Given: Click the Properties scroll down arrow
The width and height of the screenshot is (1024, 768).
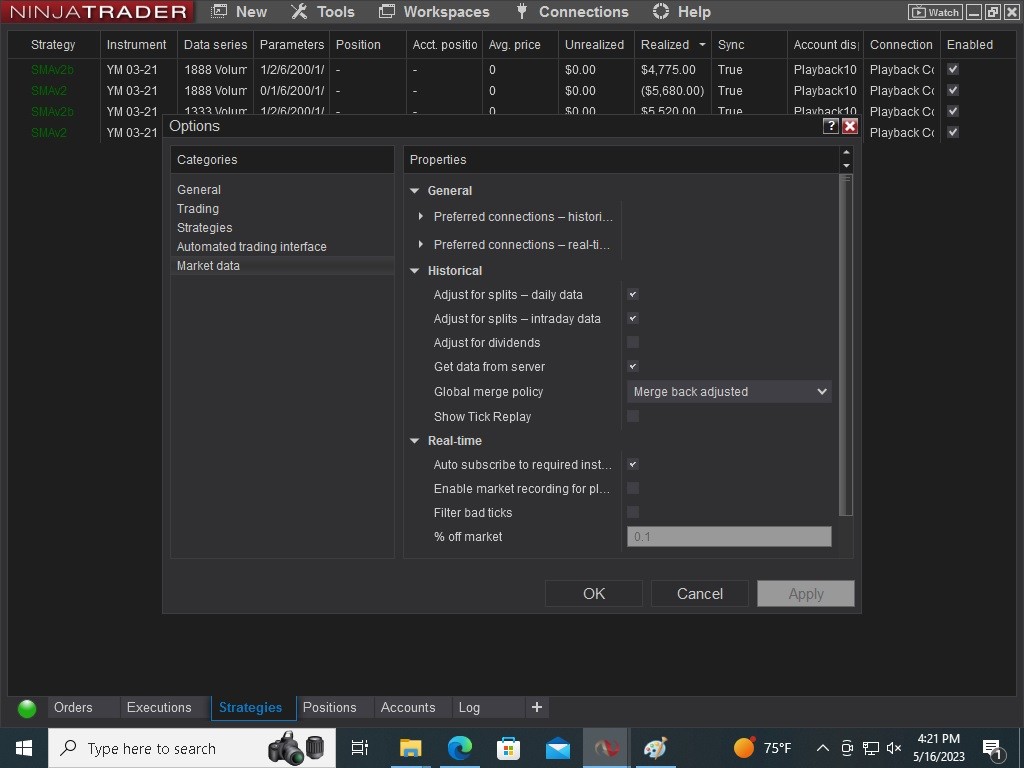Looking at the screenshot, I should (x=846, y=166).
